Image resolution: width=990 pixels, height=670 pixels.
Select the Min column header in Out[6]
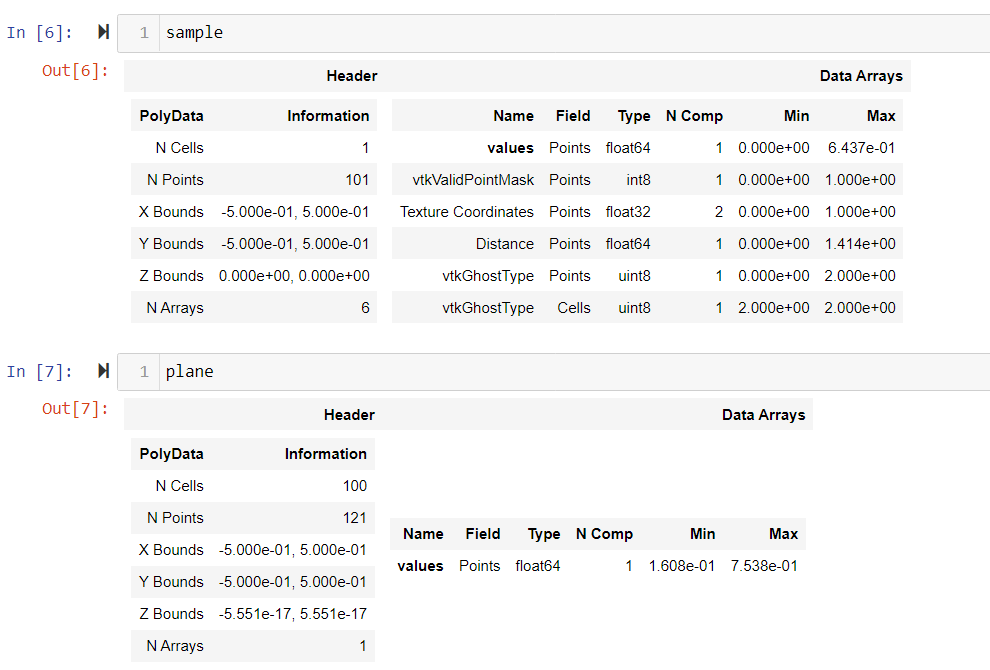tap(797, 115)
